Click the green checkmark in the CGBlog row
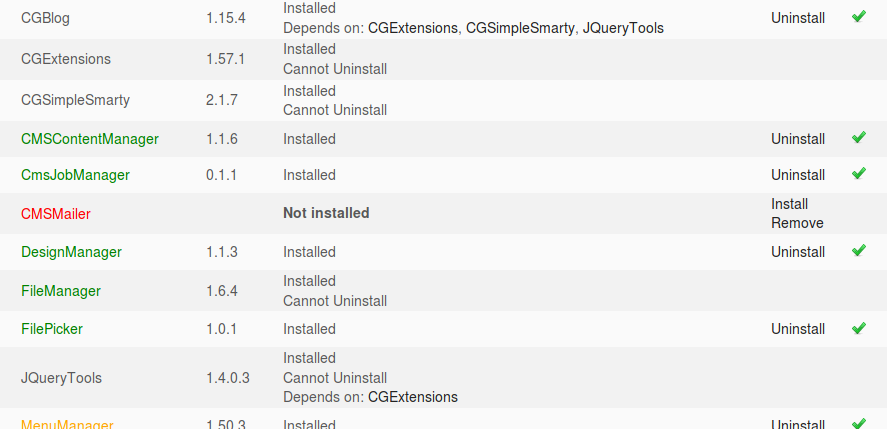887x429 pixels. [858, 17]
